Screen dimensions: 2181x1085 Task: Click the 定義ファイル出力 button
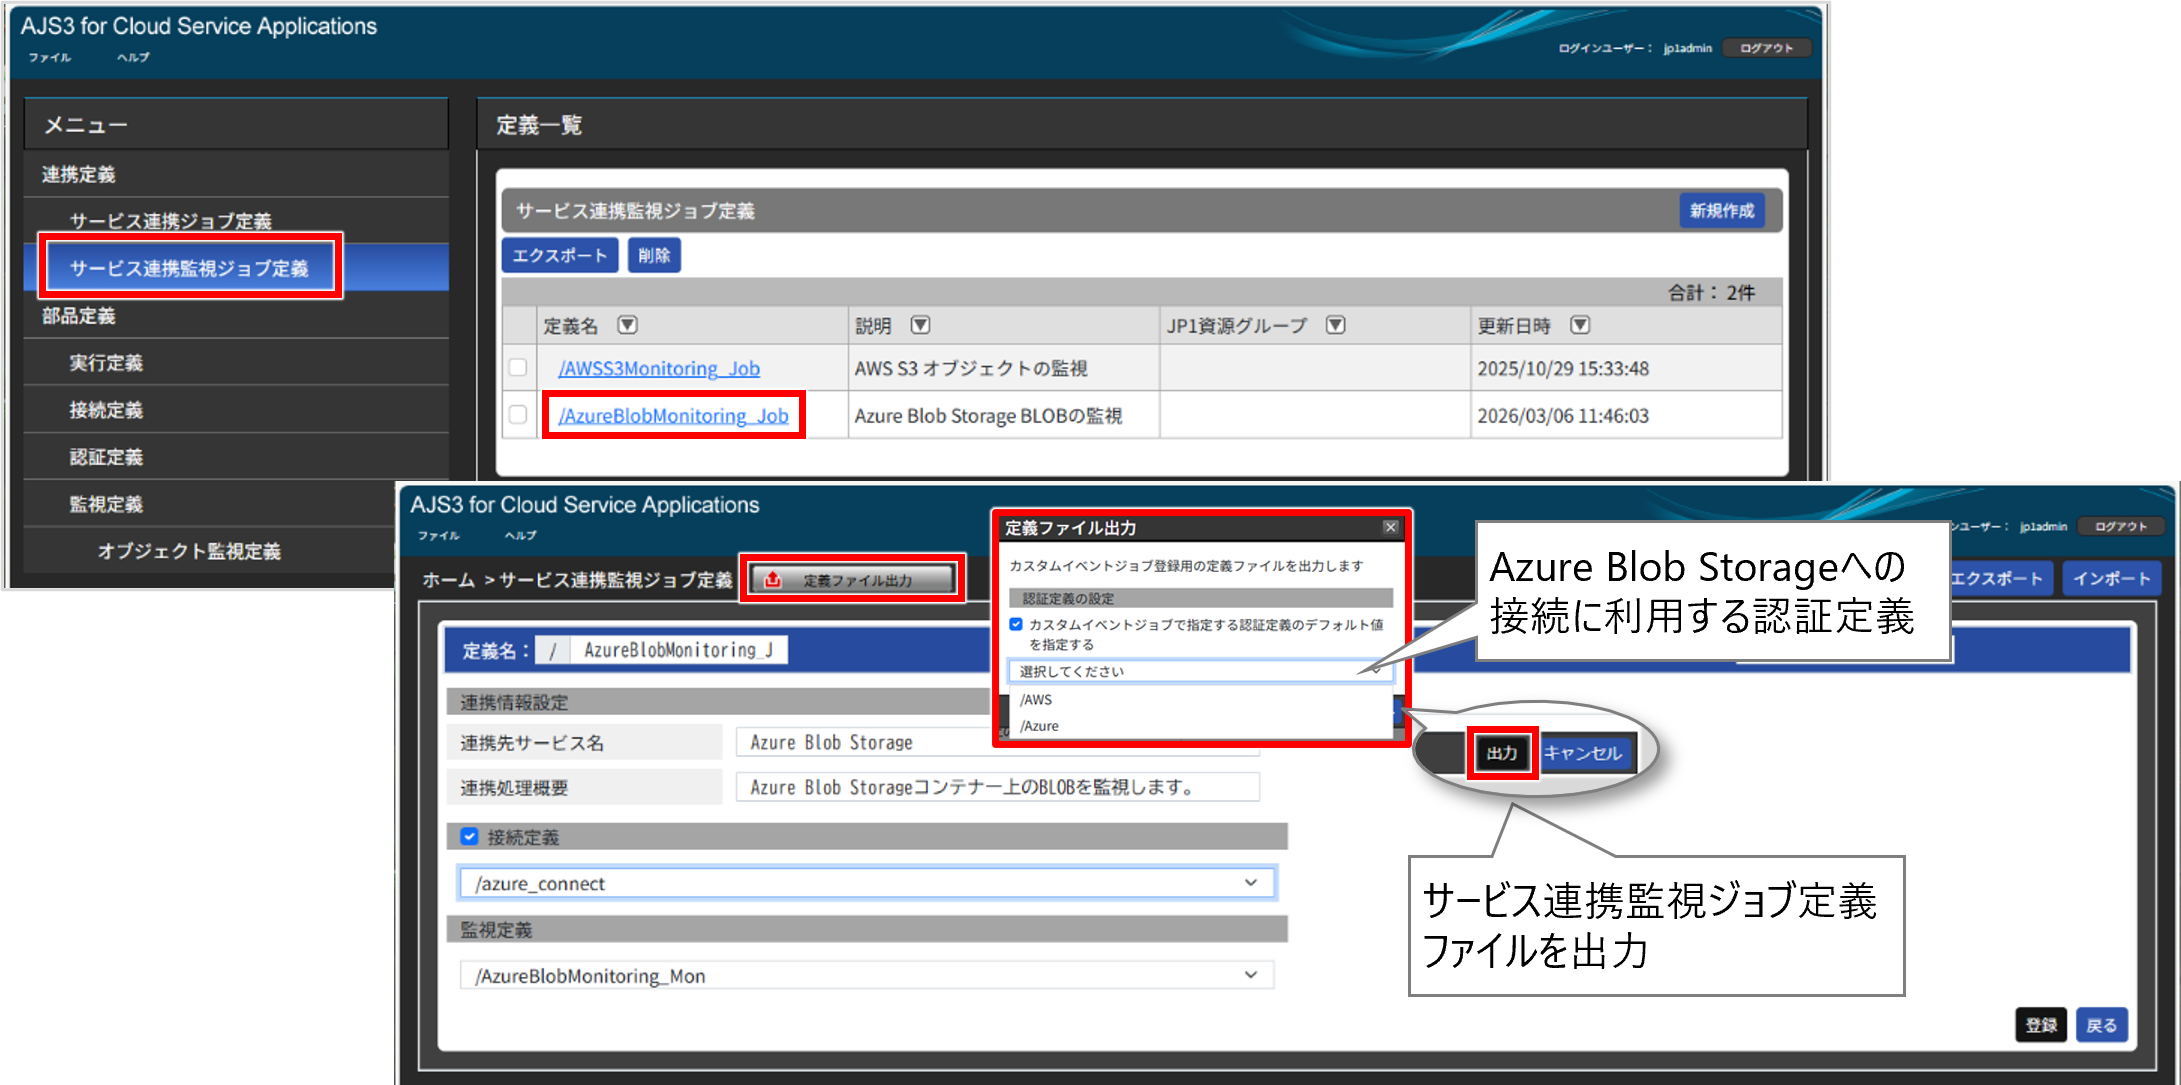[853, 579]
